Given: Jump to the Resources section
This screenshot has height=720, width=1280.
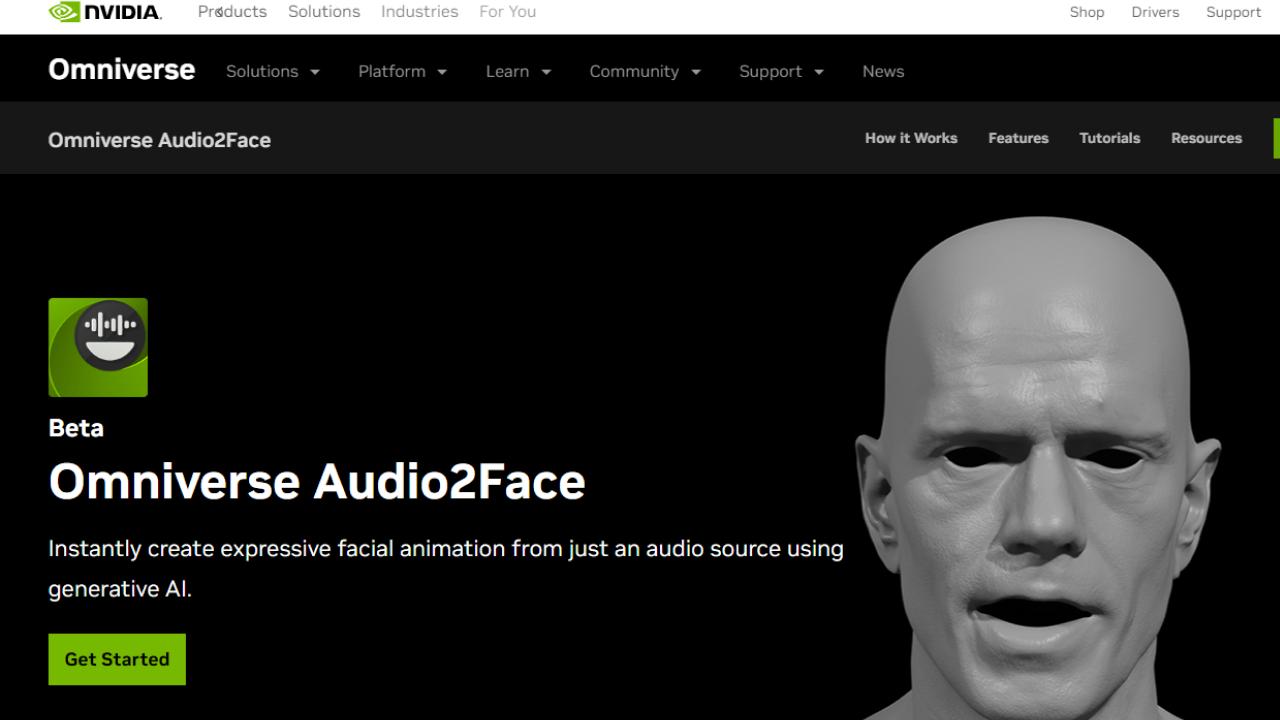Looking at the screenshot, I should [1206, 138].
